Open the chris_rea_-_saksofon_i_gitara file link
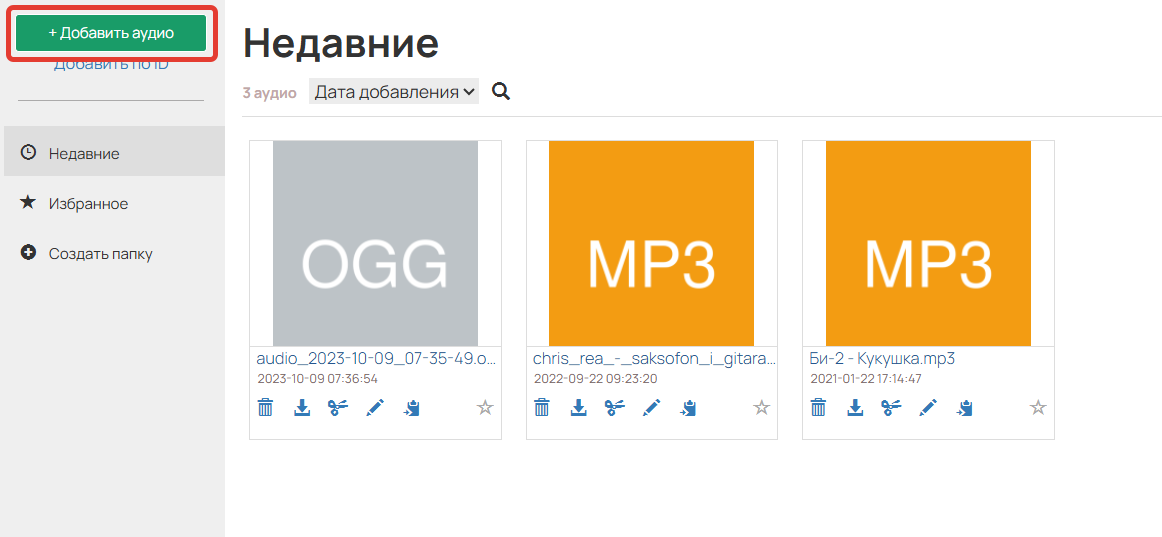Viewport: 1162px width, 537px height. [x=654, y=359]
